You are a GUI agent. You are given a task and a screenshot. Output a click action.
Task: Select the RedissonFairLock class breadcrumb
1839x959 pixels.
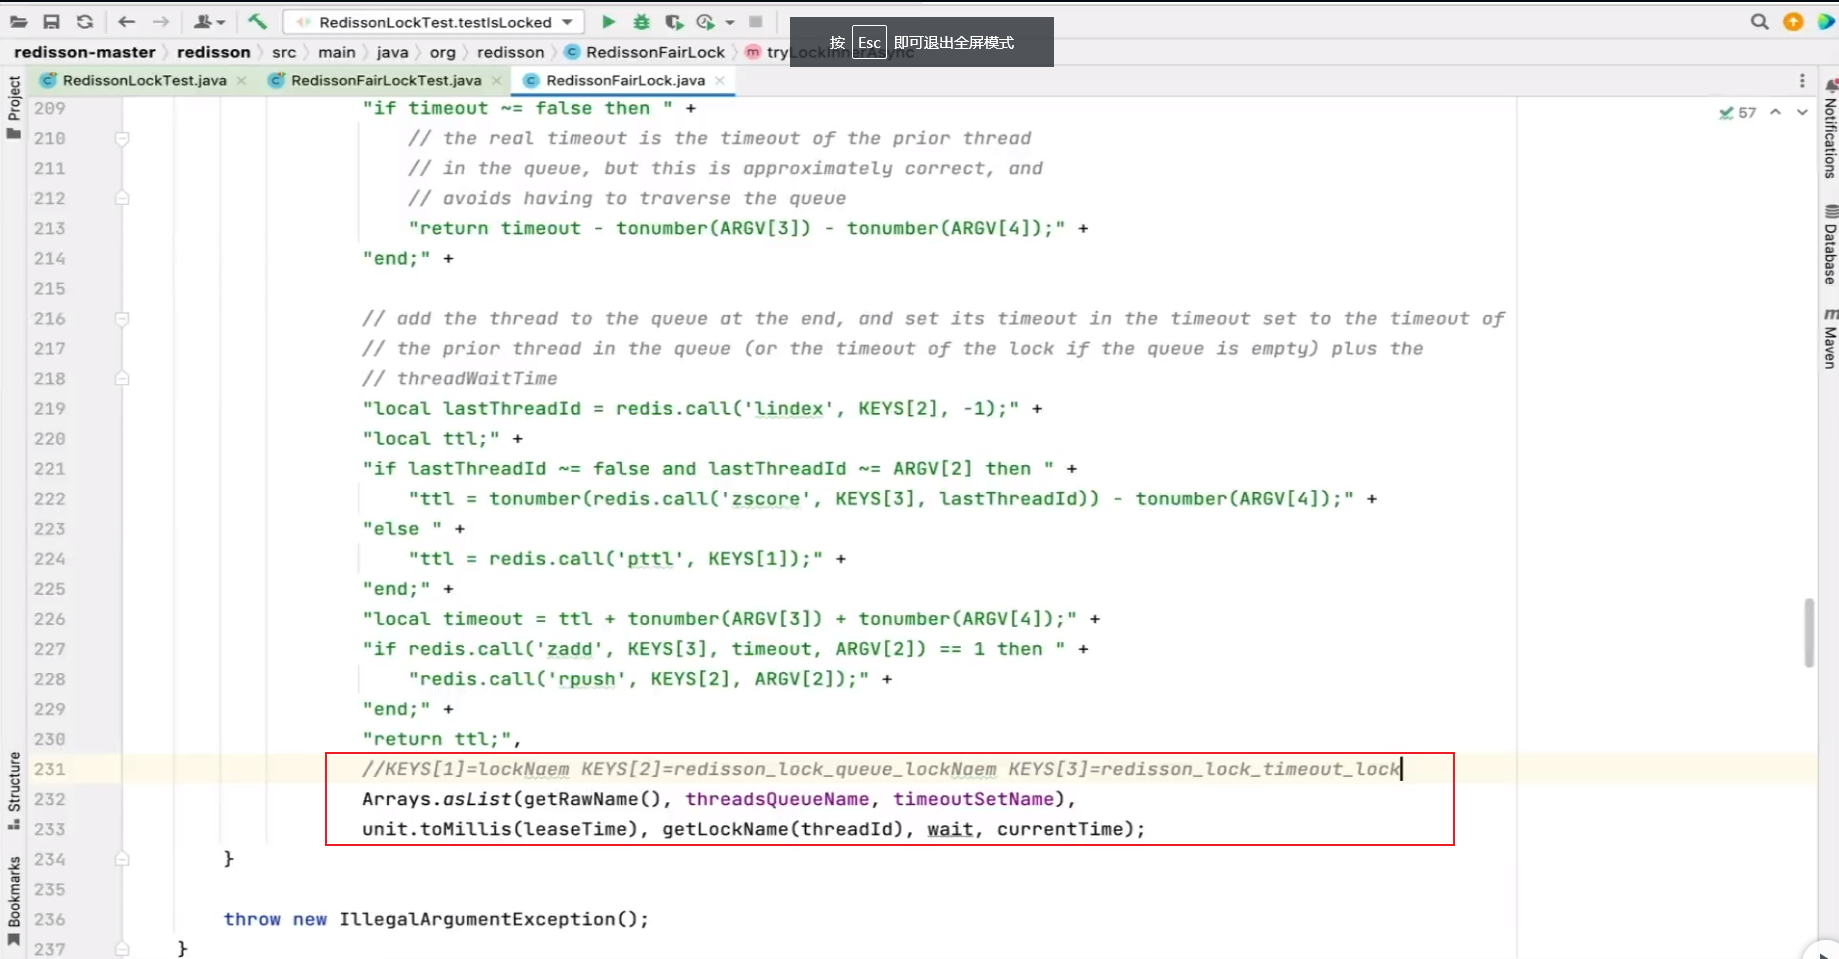click(x=645, y=52)
